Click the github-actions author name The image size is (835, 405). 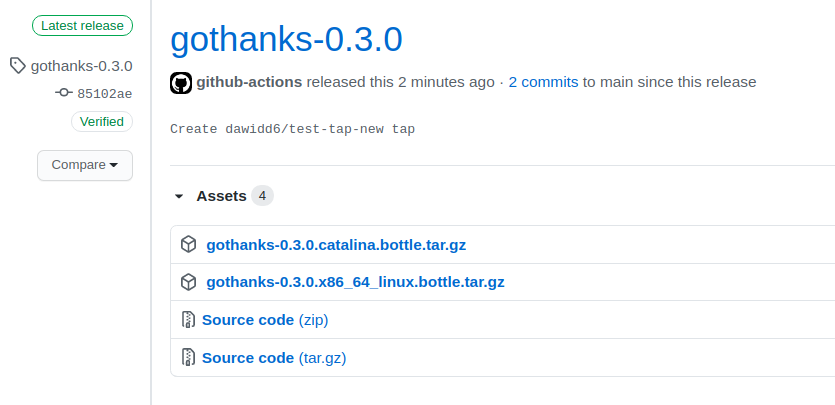point(249,82)
